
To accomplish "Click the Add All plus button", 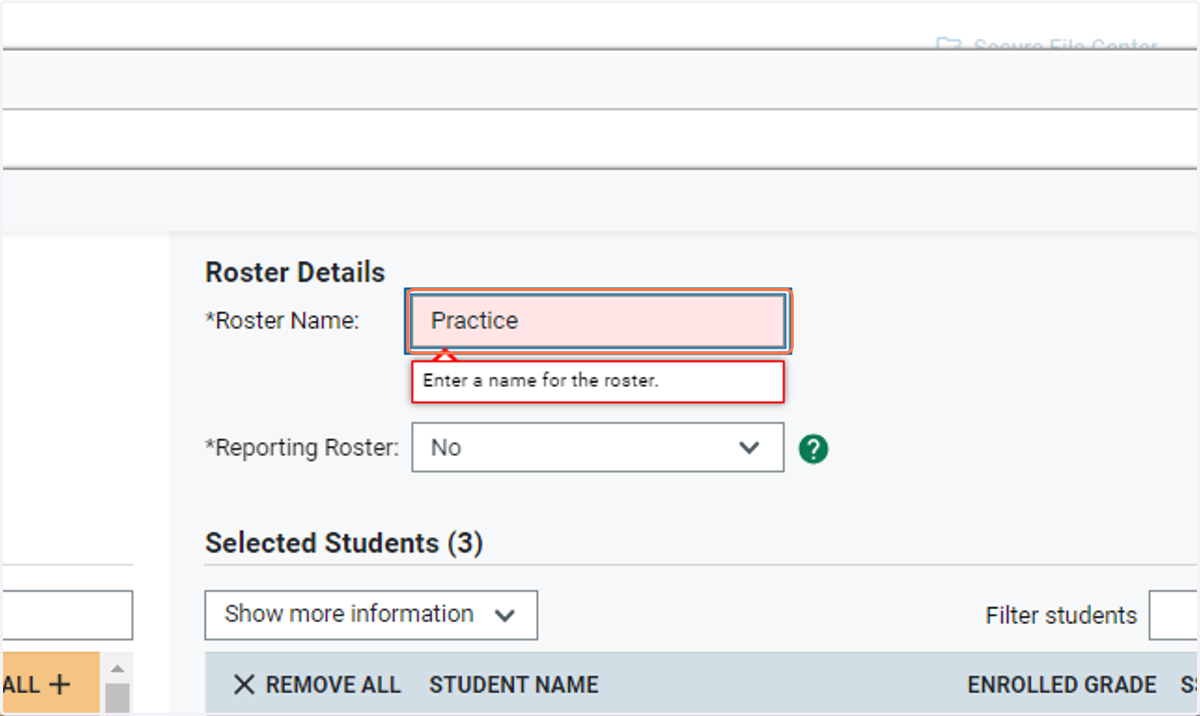I will click(50, 684).
